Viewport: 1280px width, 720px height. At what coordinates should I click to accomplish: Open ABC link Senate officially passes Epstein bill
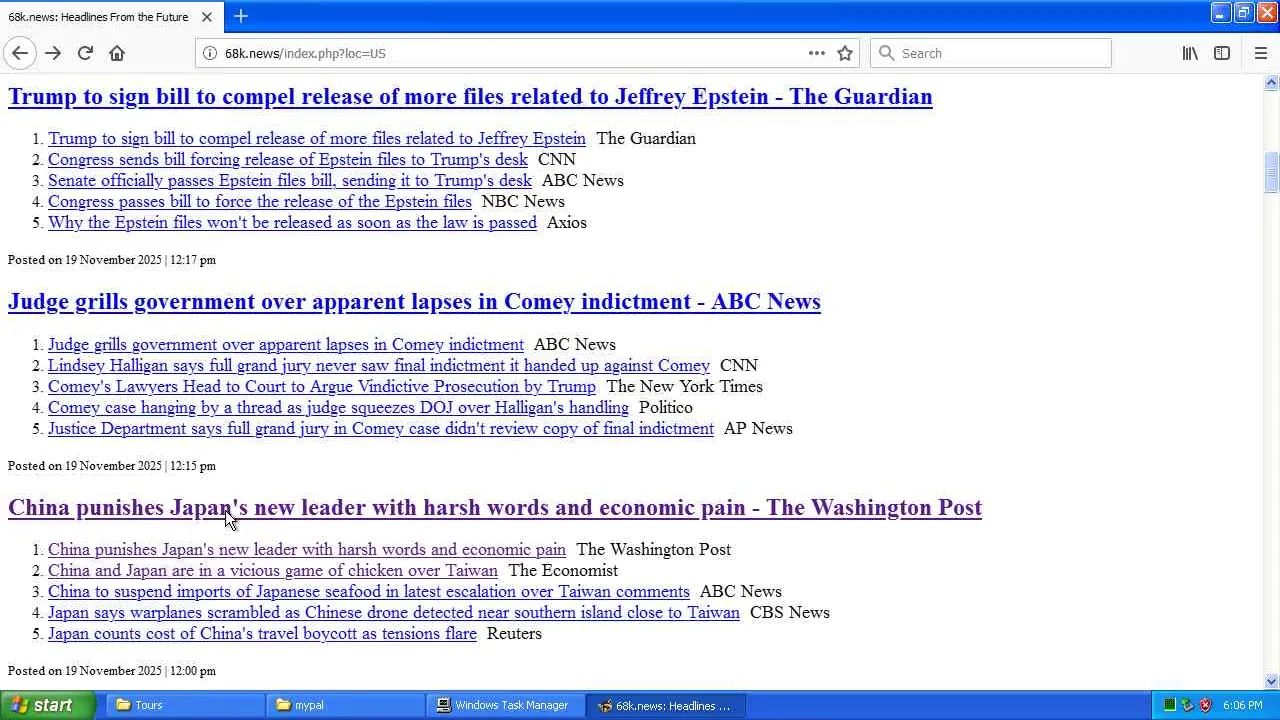point(290,180)
